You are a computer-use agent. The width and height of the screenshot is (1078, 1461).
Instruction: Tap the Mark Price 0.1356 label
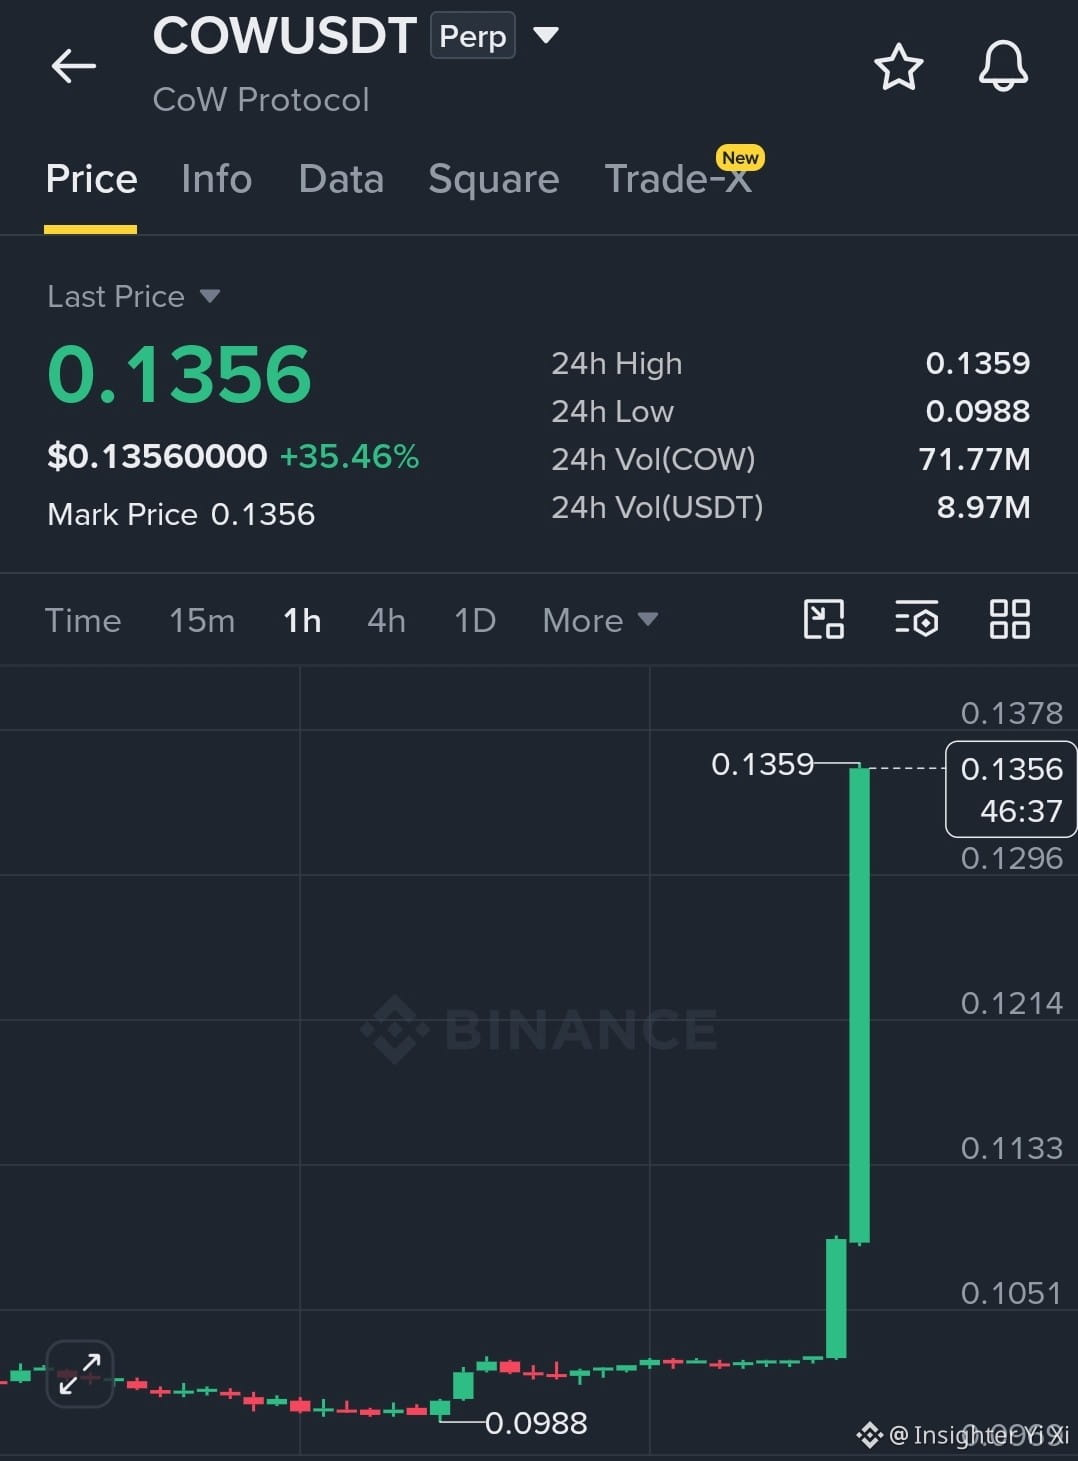click(x=181, y=514)
